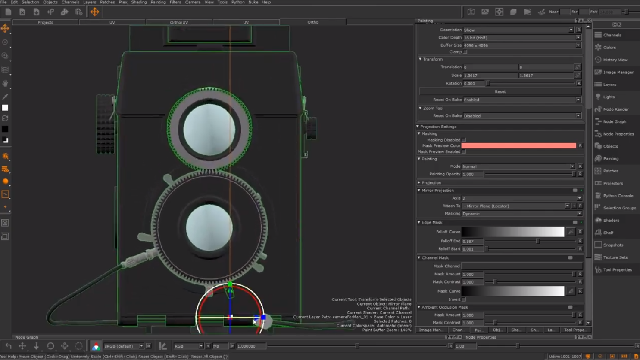Toggle the Mask Preview Enabled checkbox
Screen dimensions: 640x360
tap(464, 152)
